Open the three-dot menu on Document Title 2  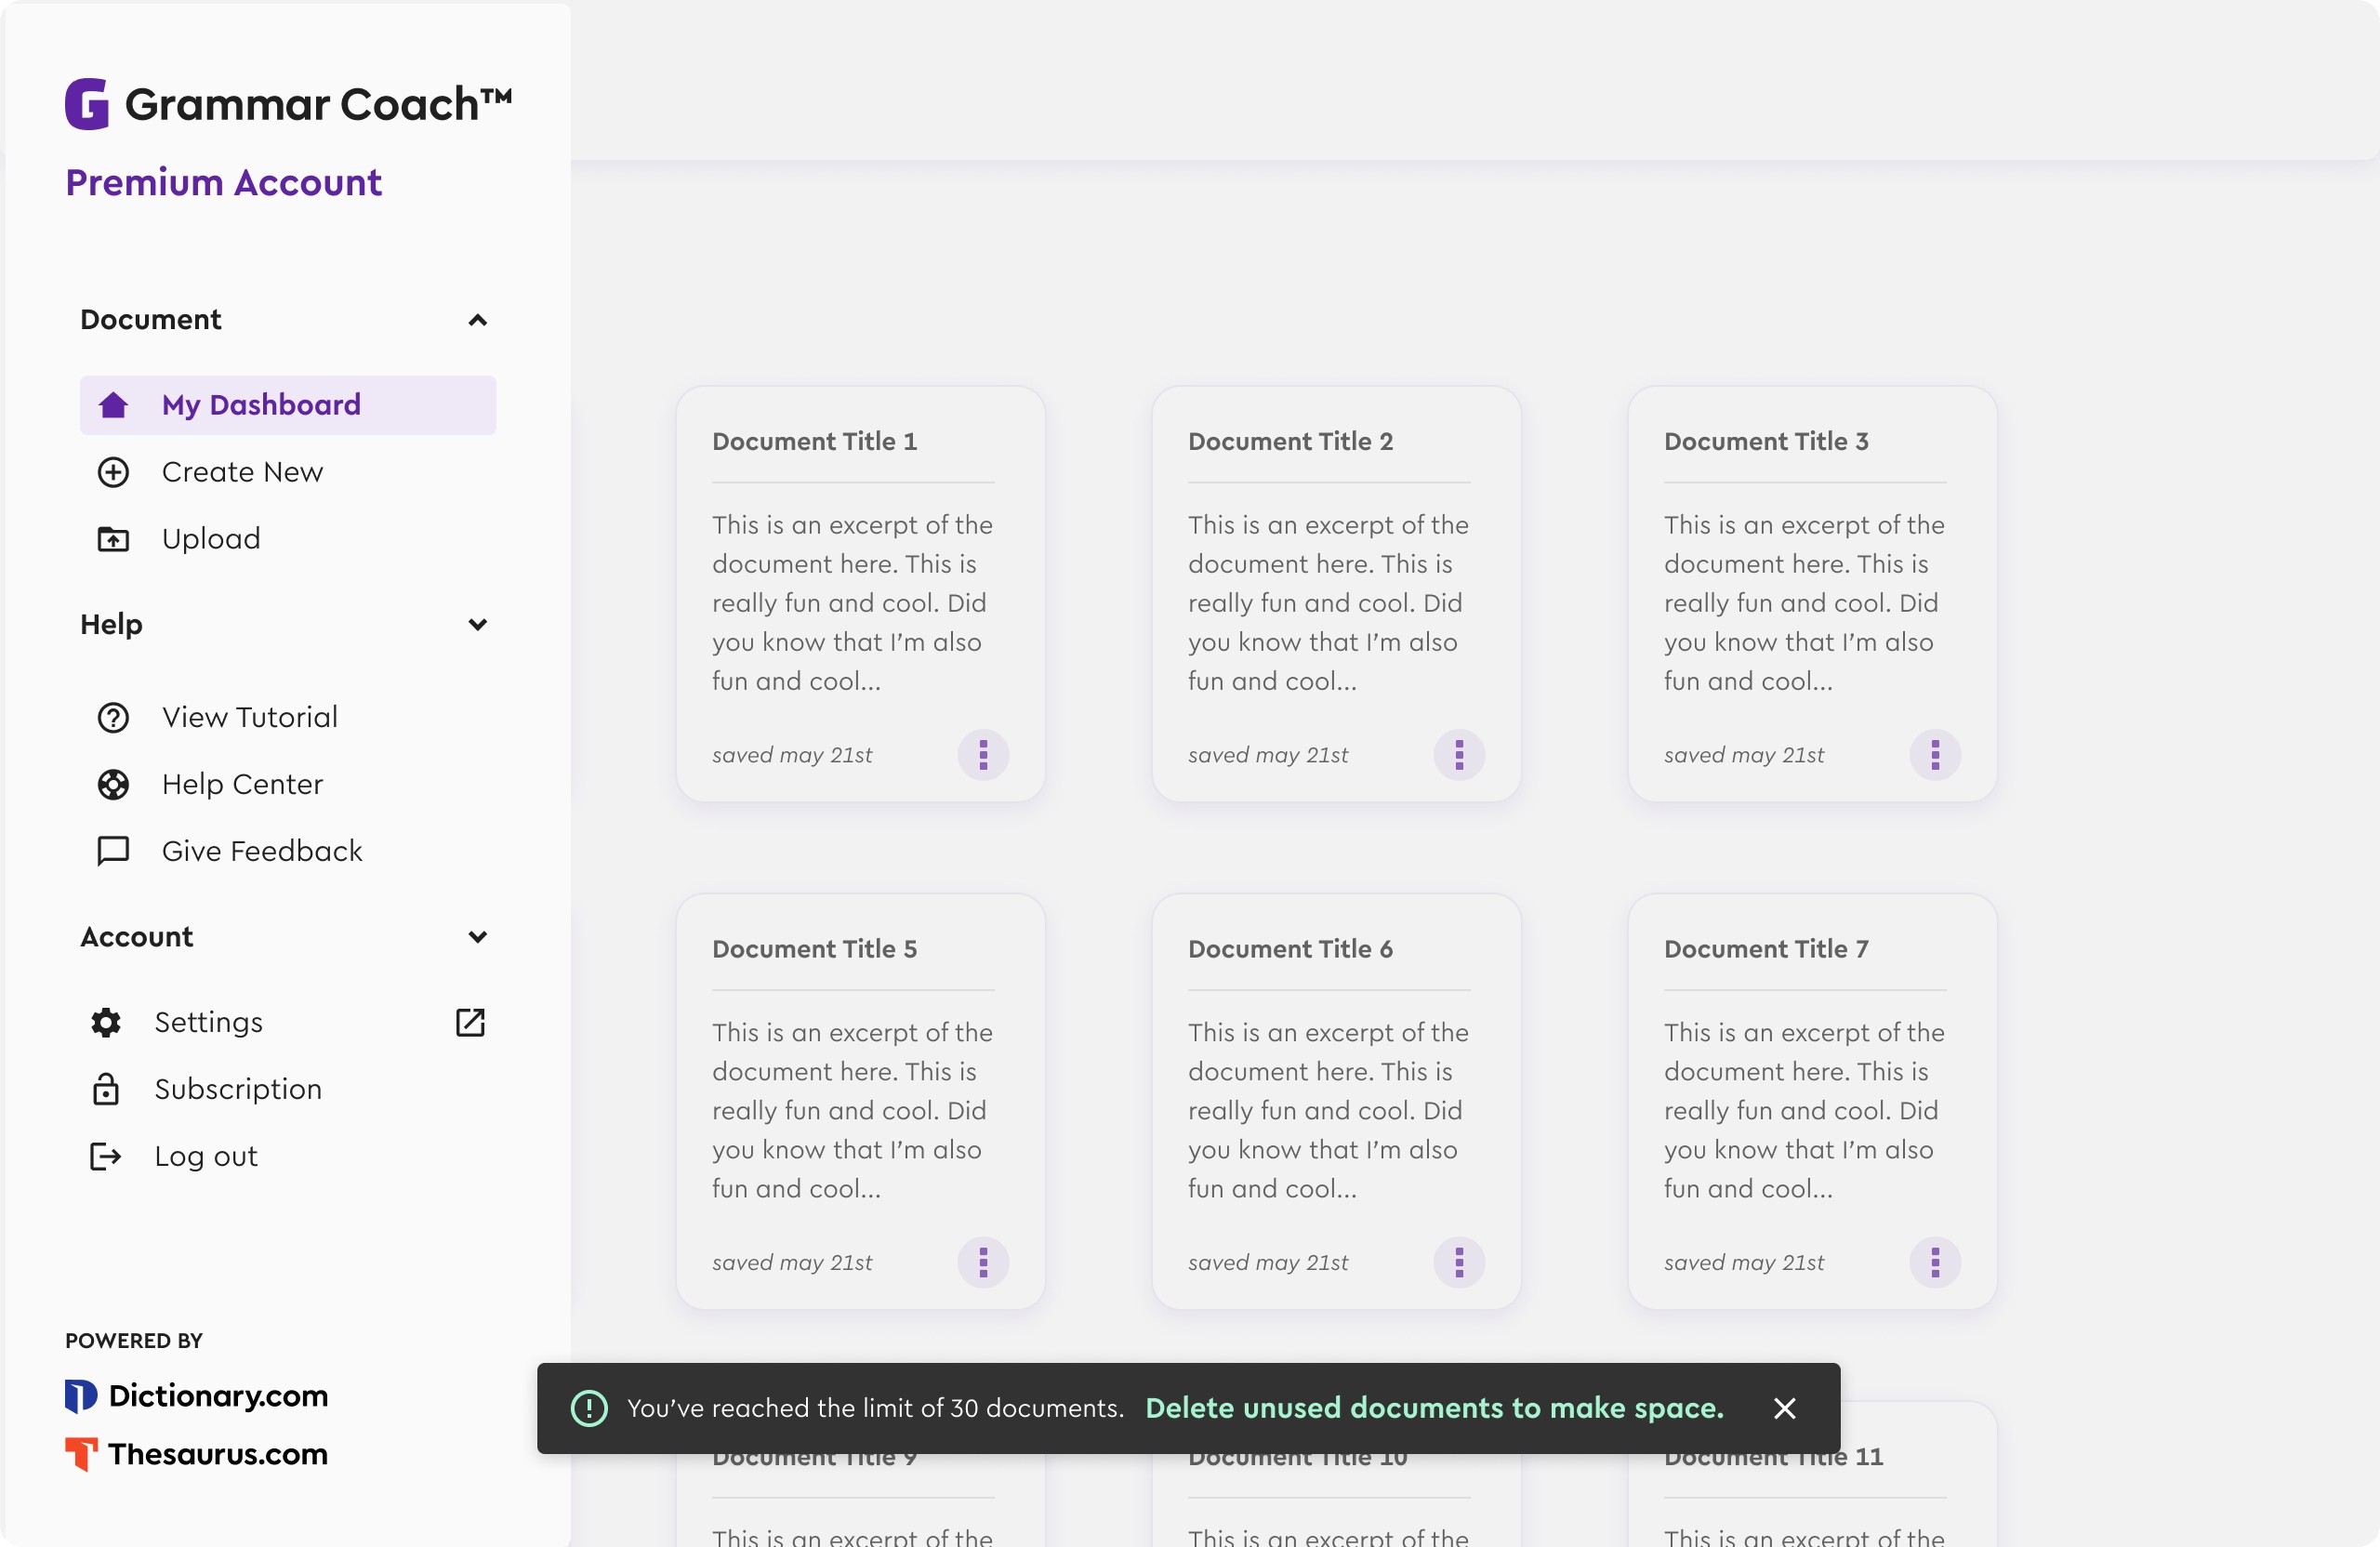pos(1459,755)
